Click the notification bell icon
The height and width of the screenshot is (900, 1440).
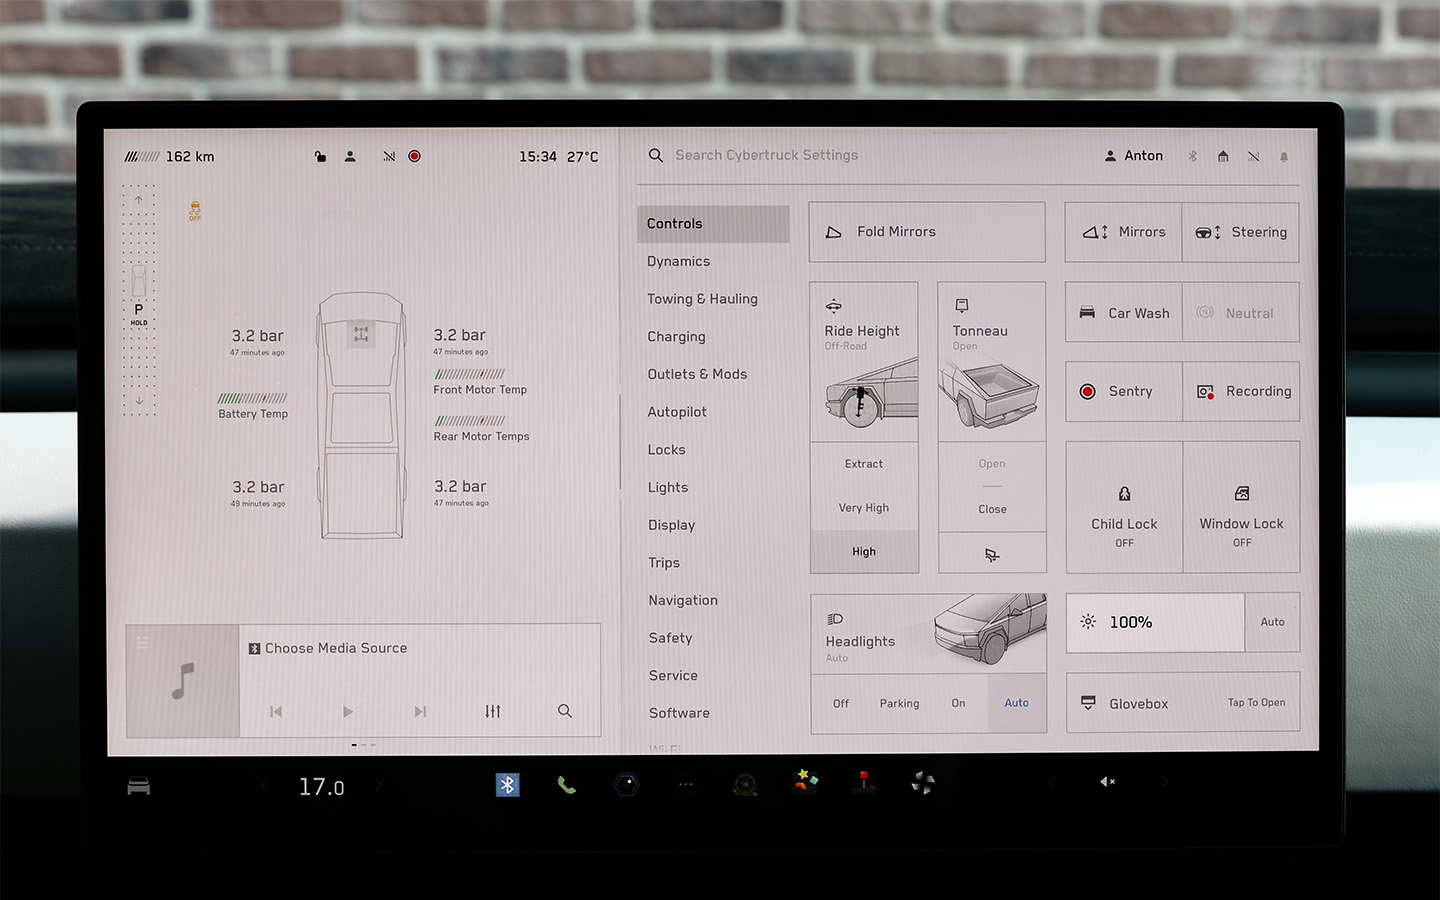pos(1284,157)
